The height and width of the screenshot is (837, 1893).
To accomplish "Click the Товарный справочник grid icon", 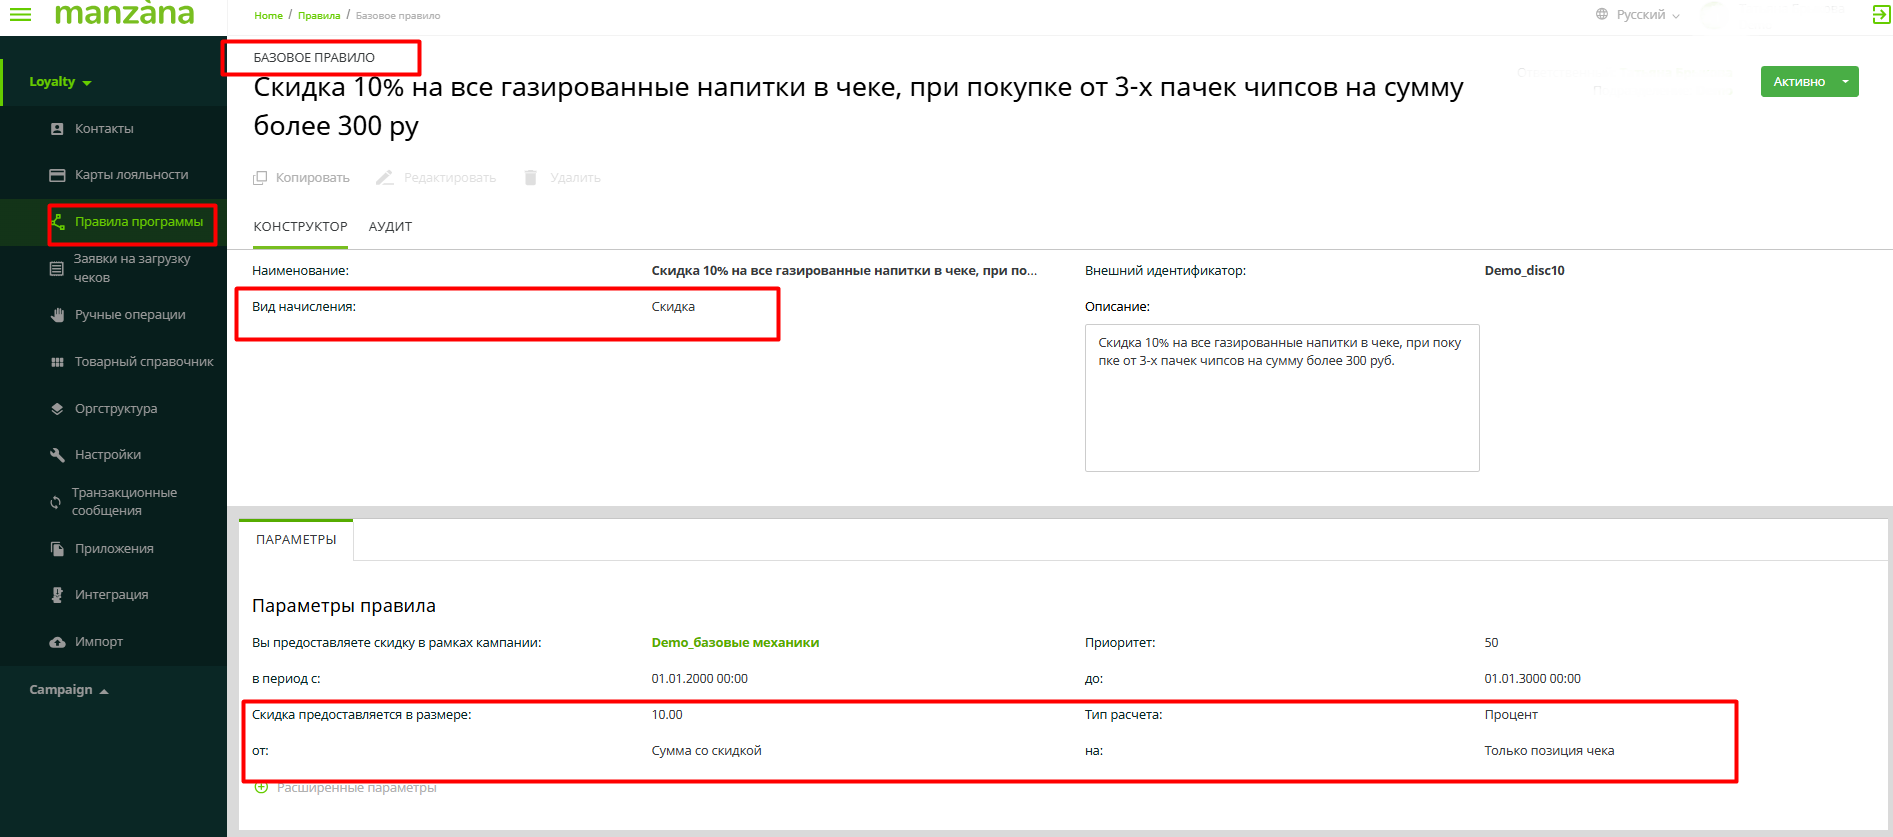I will [x=57, y=362].
